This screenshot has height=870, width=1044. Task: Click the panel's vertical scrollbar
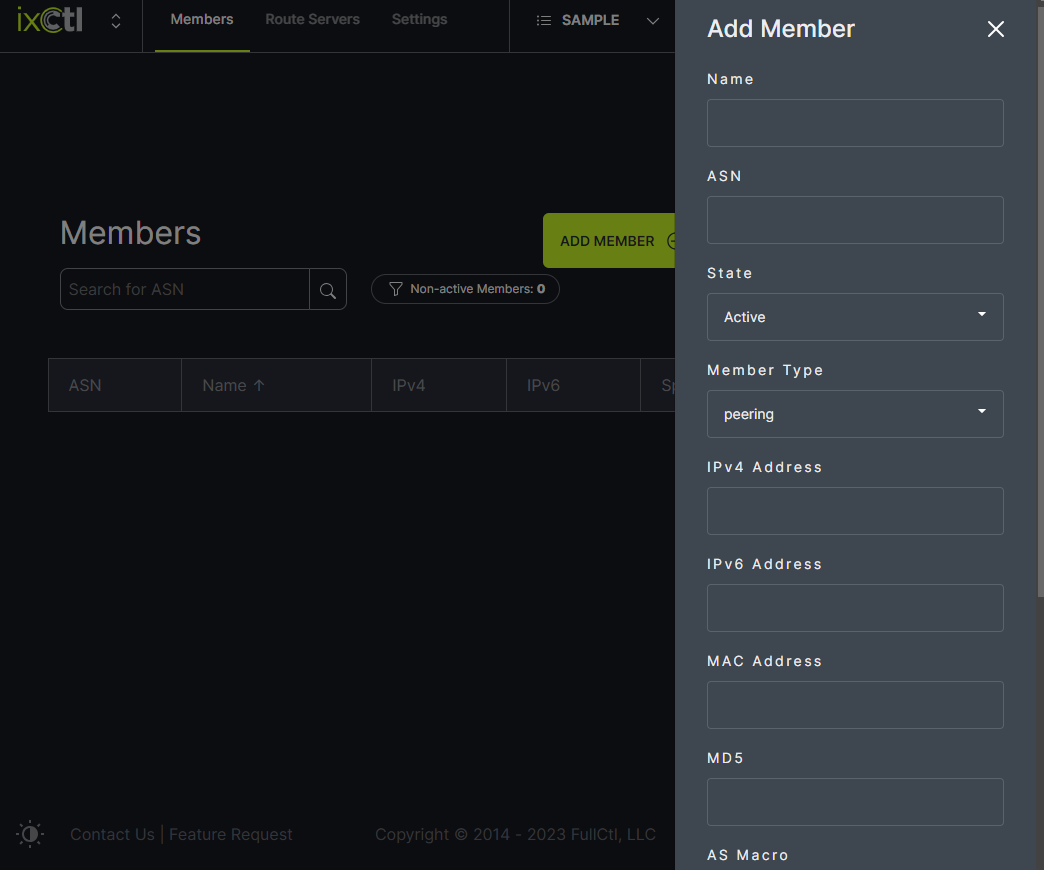coord(1039,300)
